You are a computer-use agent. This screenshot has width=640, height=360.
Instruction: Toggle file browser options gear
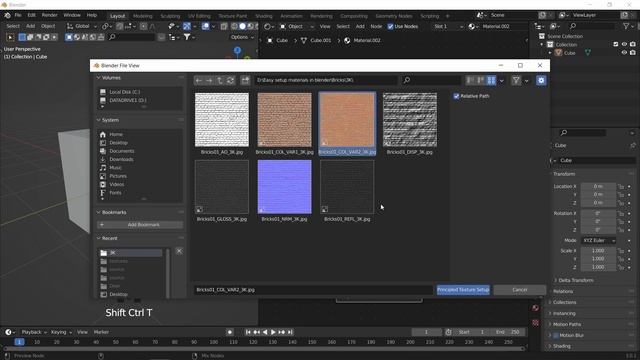click(x=541, y=80)
